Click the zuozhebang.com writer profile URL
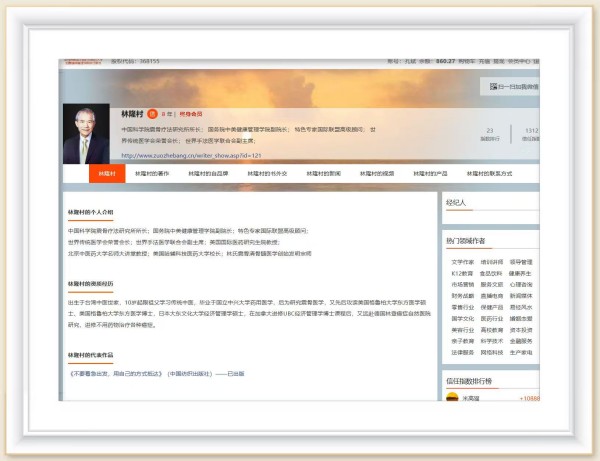 [x=191, y=156]
